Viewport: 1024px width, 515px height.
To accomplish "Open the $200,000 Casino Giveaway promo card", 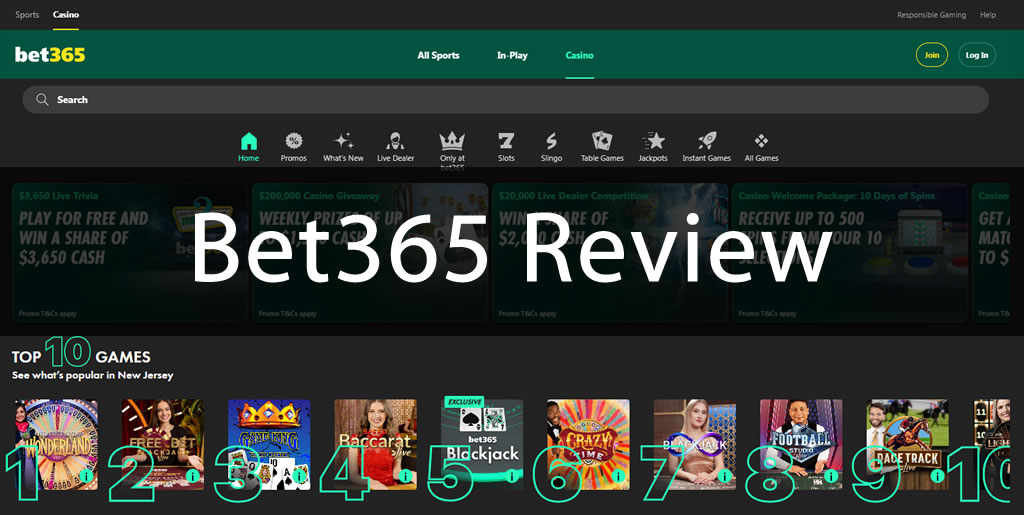I will [x=370, y=253].
